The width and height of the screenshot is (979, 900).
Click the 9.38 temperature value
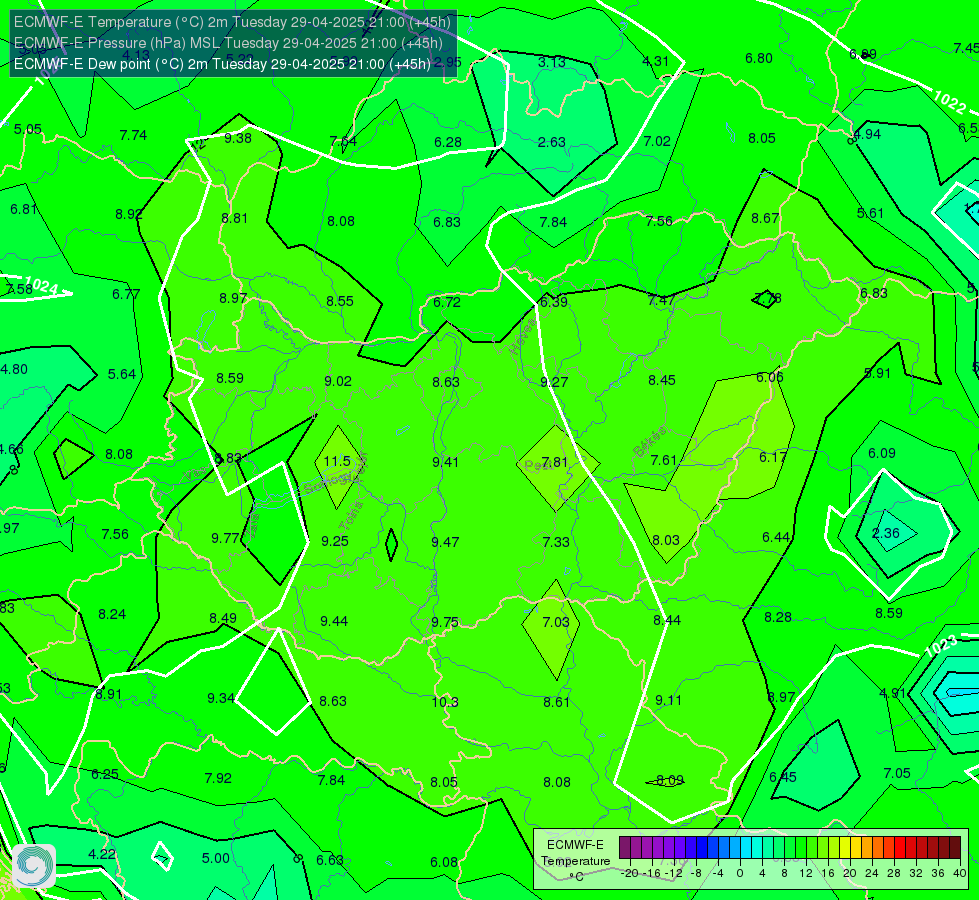coord(238,138)
